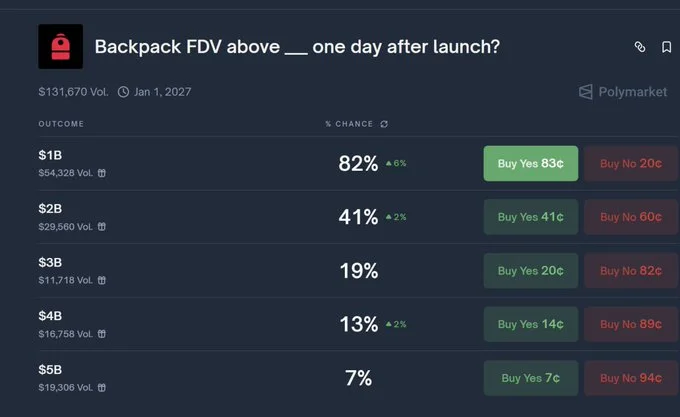Viewport: 680px width, 417px height.
Task: Click the gift icon under $2B
Action: click(101, 226)
